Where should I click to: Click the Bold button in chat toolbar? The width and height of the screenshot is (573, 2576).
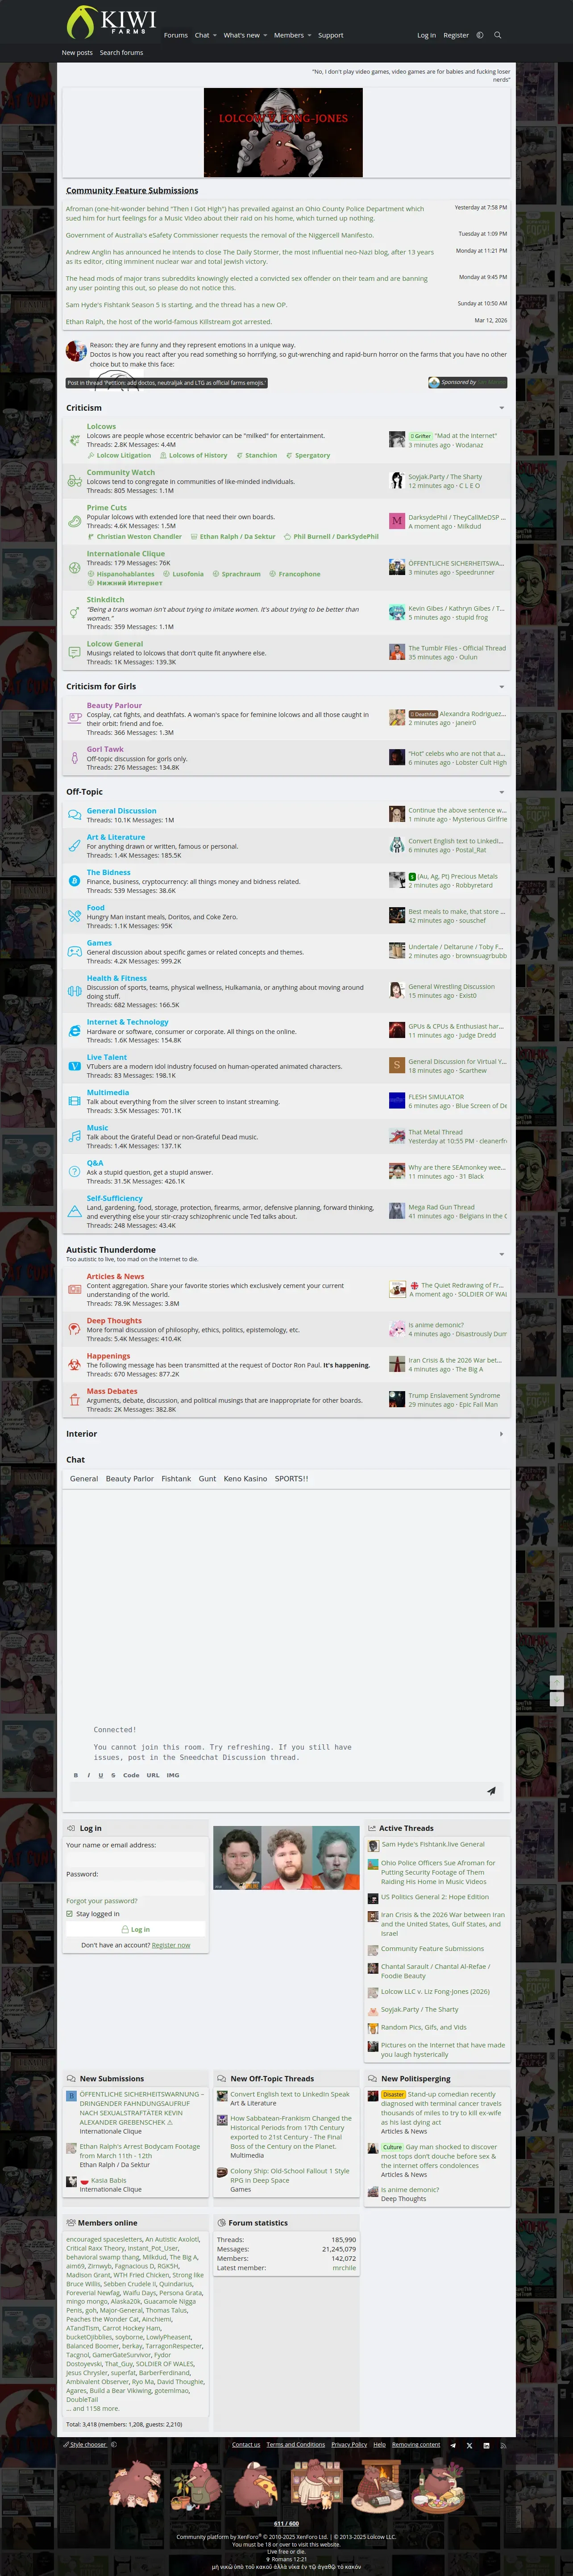pyautogui.click(x=76, y=1775)
